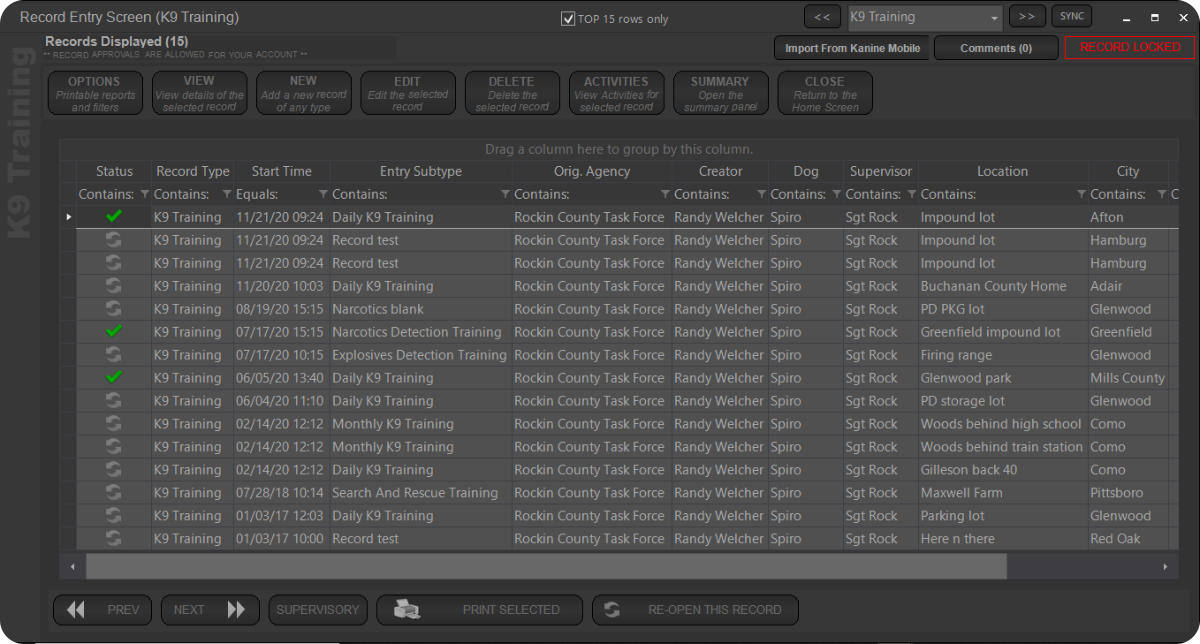The width and height of the screenshot is (1200, 644).
Task: Click the PREV button
Action: (x=102, y=610)
